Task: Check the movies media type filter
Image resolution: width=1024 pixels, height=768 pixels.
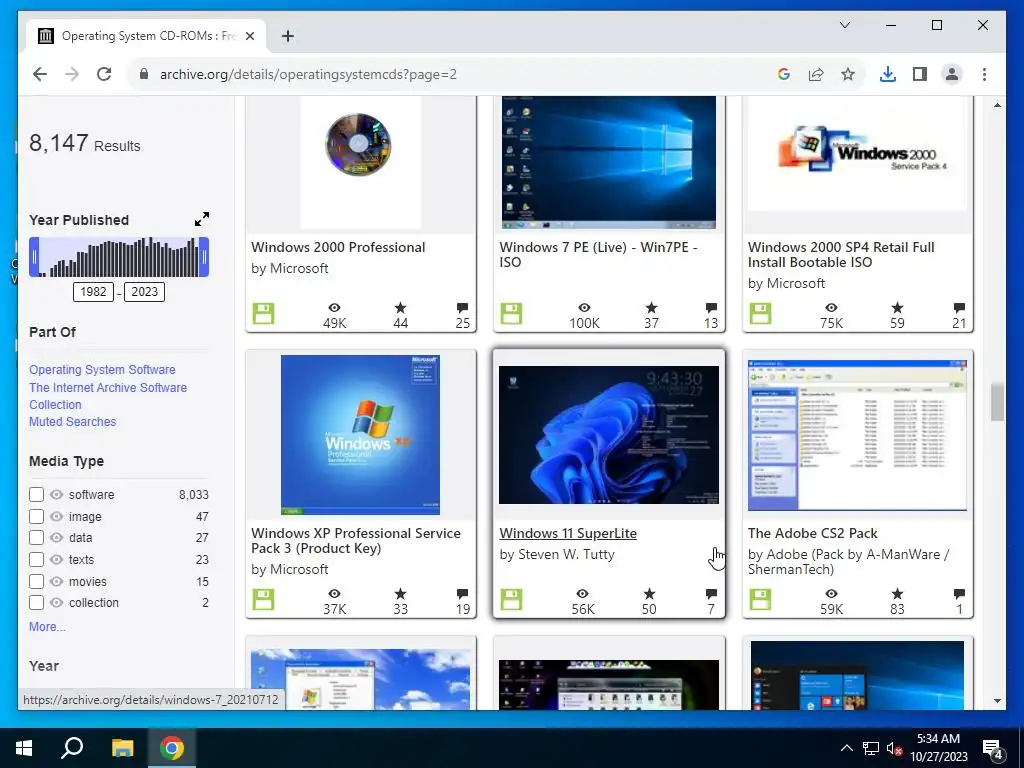Action: pyautogui.click(x=37, y=581)
